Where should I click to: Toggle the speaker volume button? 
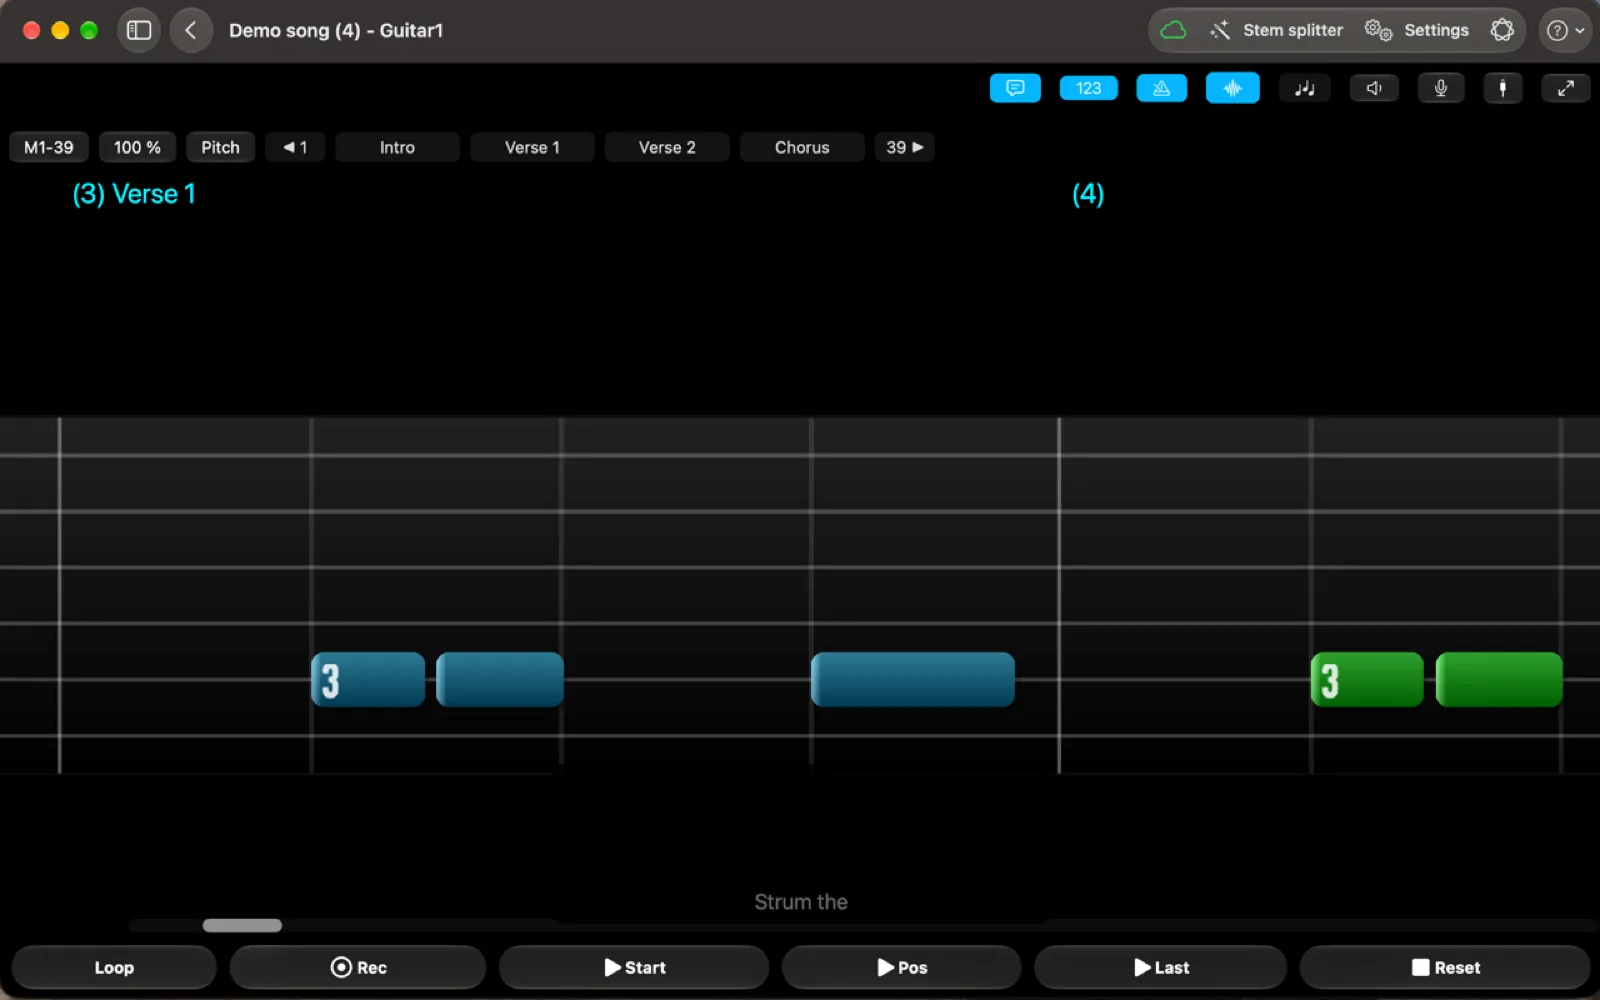(x=1374, y=88)
